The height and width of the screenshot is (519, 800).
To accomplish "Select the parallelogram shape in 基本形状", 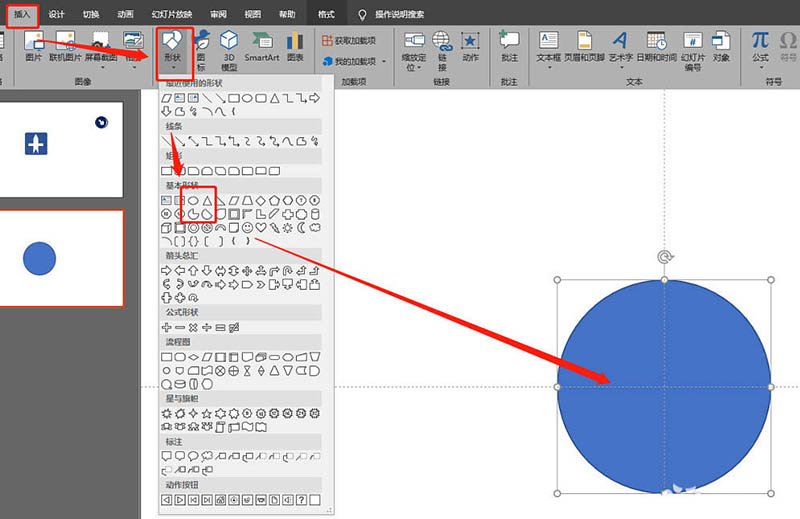I will coord(234,201).
